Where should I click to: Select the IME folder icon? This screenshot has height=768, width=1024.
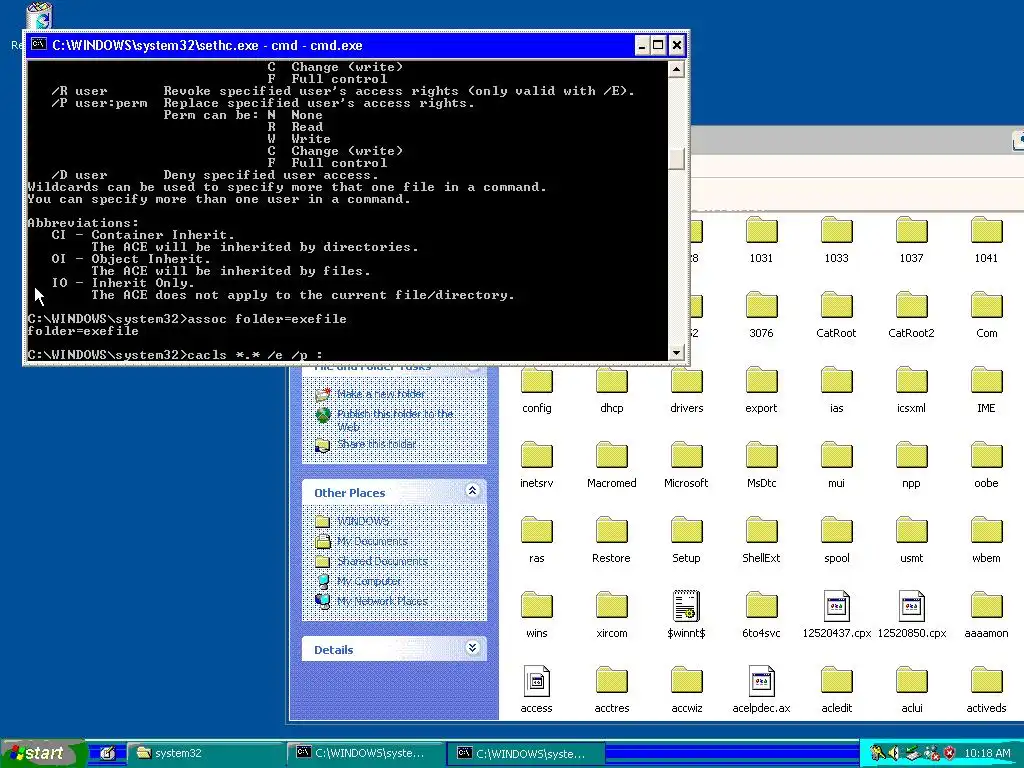click(x=987, y=381)
